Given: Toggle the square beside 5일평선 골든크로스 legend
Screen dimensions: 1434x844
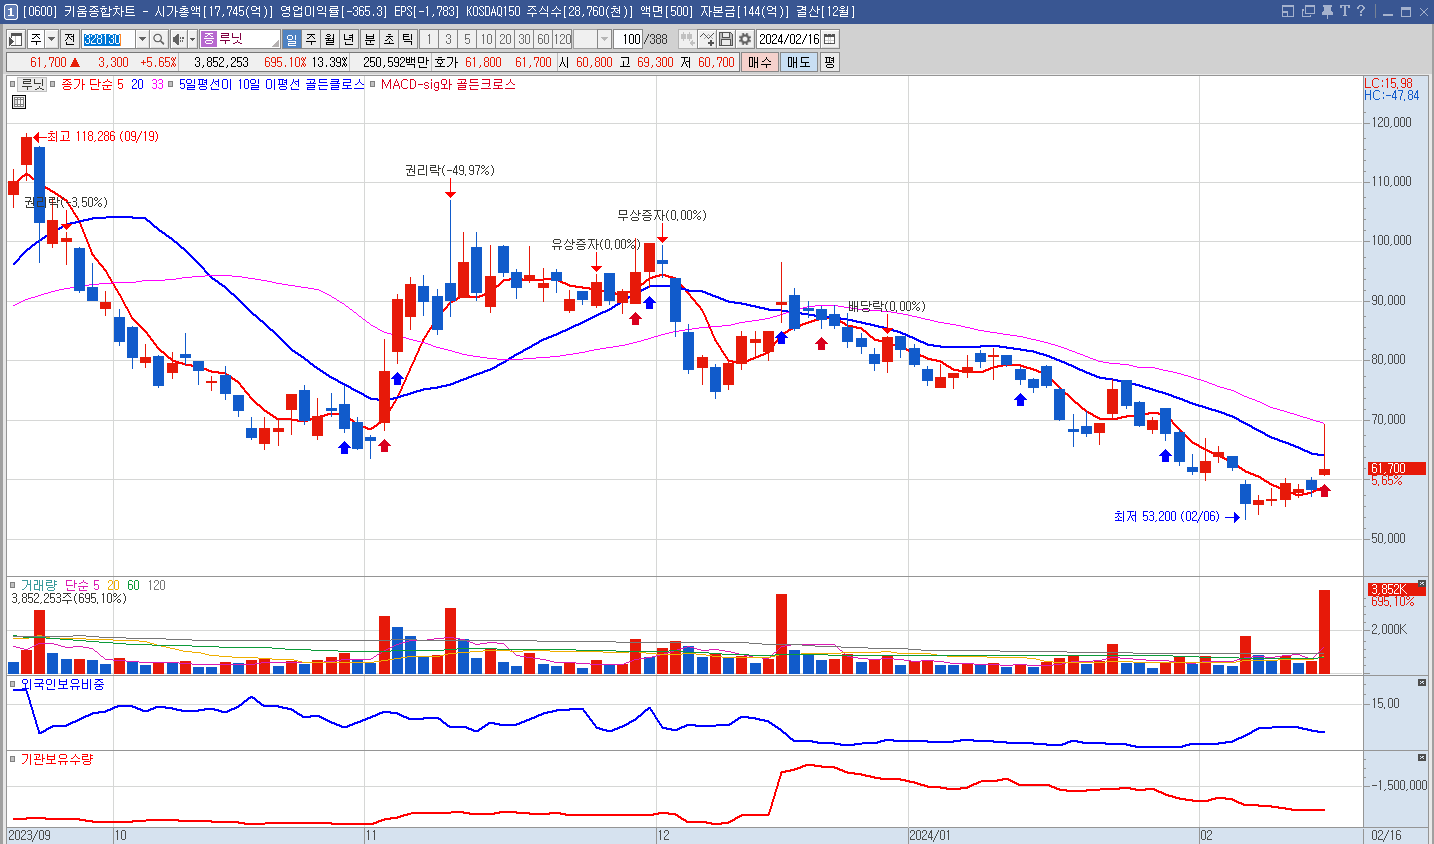Looking at the screenshot, I should [173, 85].
